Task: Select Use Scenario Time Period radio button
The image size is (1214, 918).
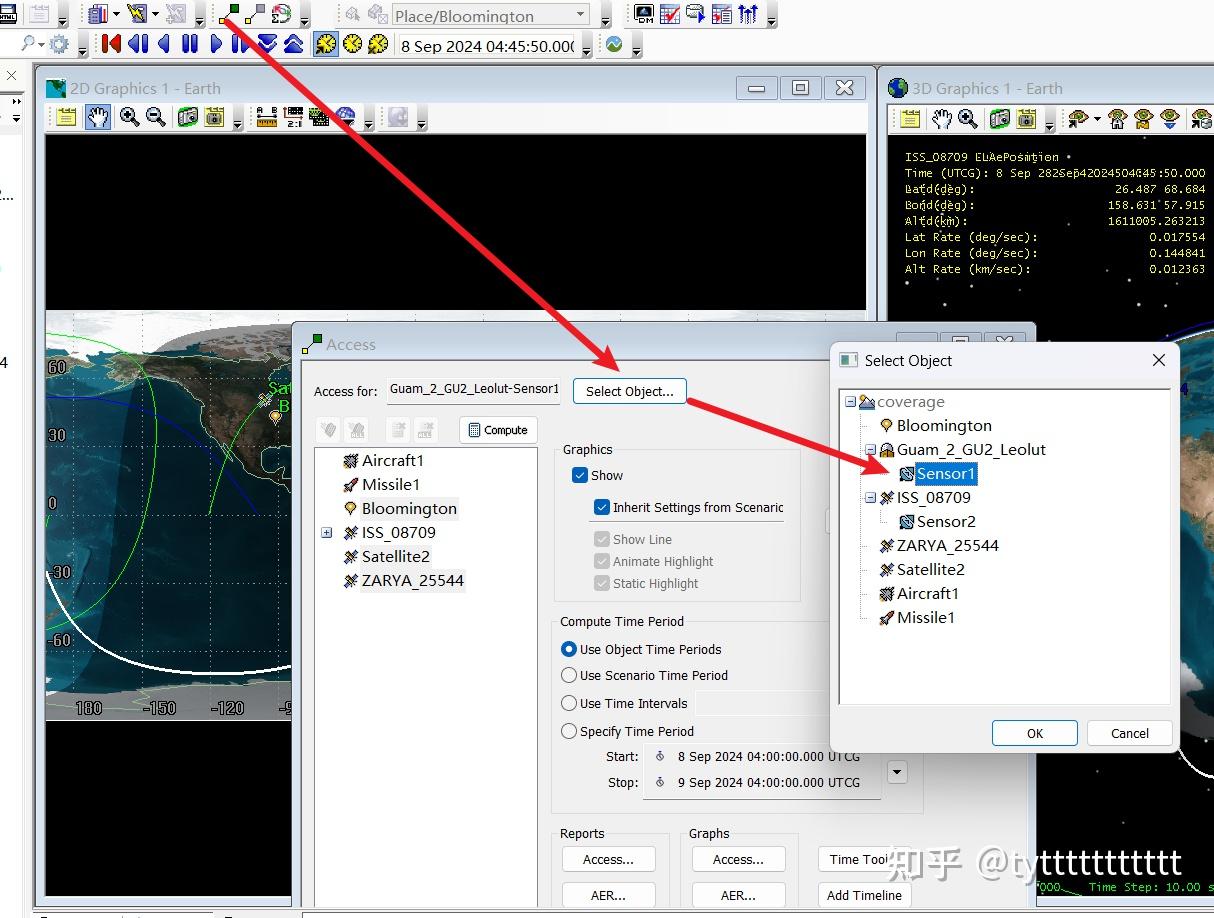Action: (x=569, y=675)
